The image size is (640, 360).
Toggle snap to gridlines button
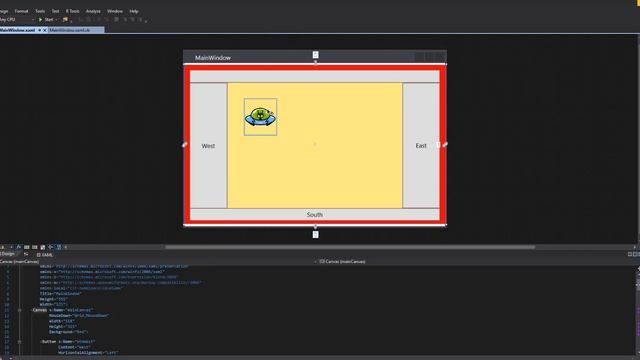point(35,247)
